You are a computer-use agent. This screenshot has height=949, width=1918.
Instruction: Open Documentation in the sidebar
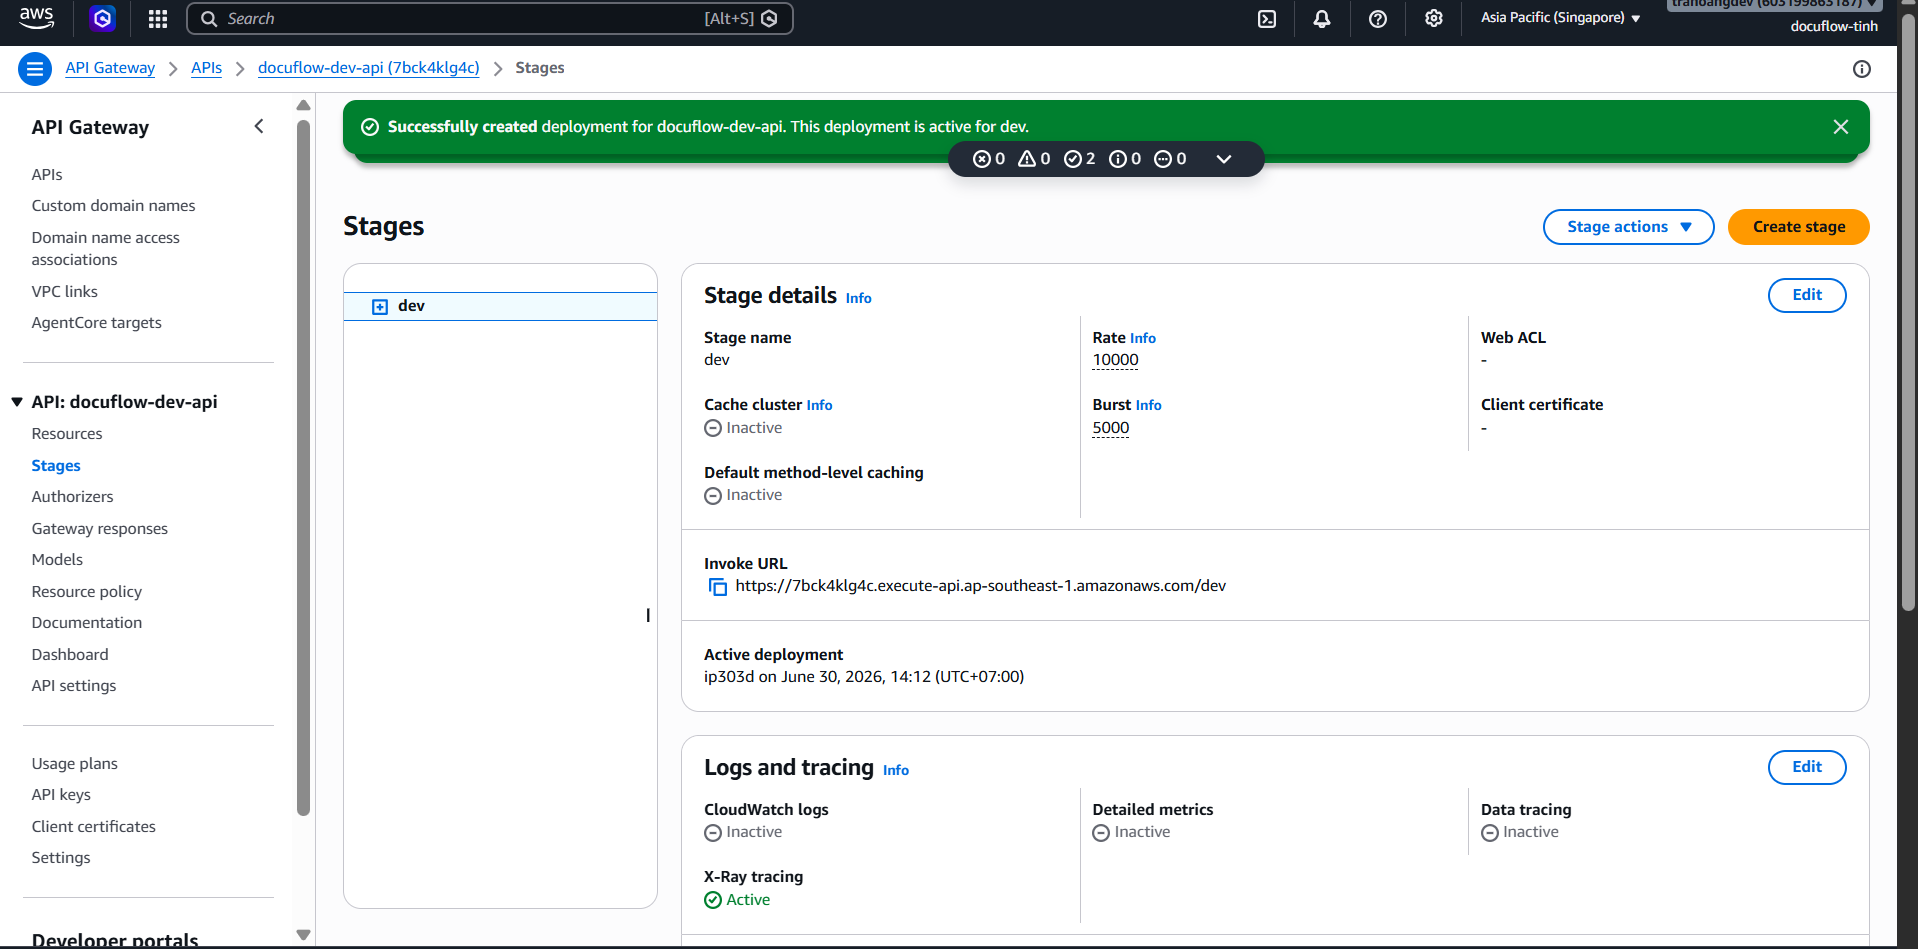(x=86, y=623)
